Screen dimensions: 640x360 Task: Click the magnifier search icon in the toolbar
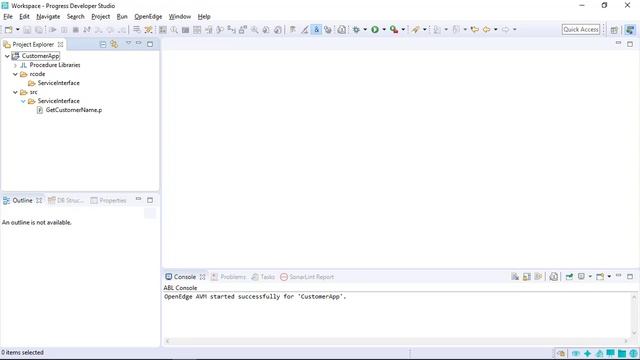(x=174, y=30)
